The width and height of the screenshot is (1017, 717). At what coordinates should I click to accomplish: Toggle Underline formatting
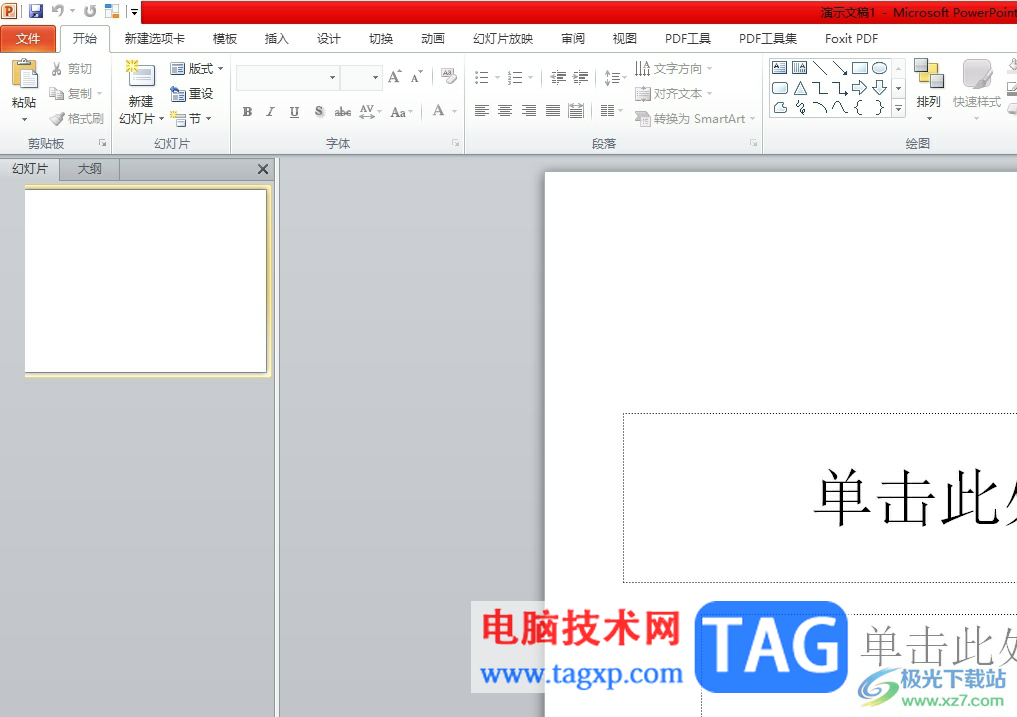(294, 112)
